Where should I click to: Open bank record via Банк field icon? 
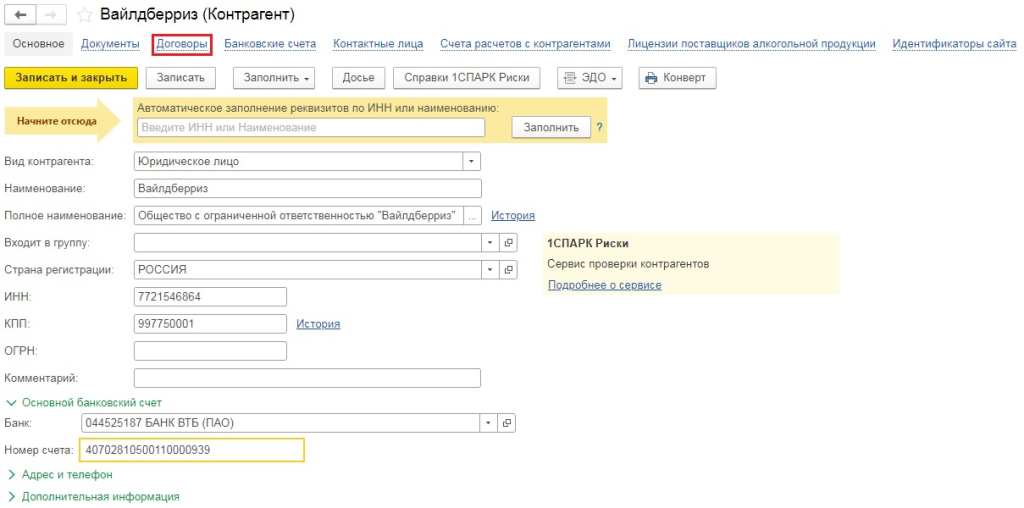point(508,423)
